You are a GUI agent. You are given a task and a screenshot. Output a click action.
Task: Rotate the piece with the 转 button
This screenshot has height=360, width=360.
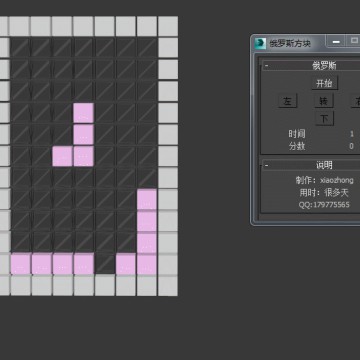tap(324, 101)
